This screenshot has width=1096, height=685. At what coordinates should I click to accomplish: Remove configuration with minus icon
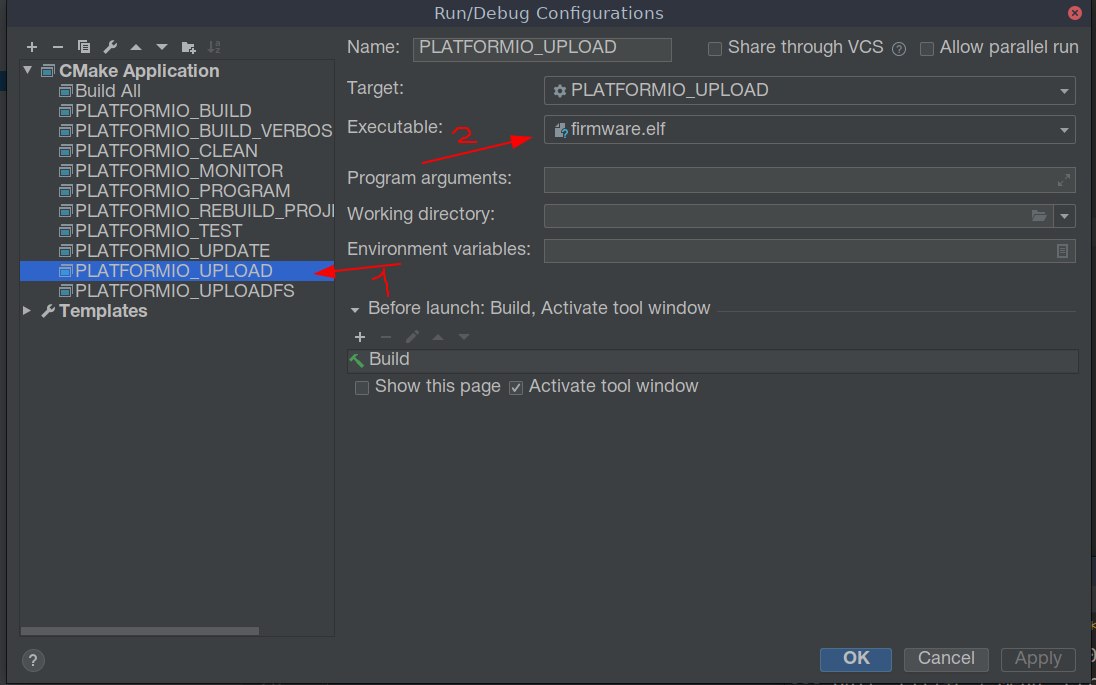click(x=58, y=47)
